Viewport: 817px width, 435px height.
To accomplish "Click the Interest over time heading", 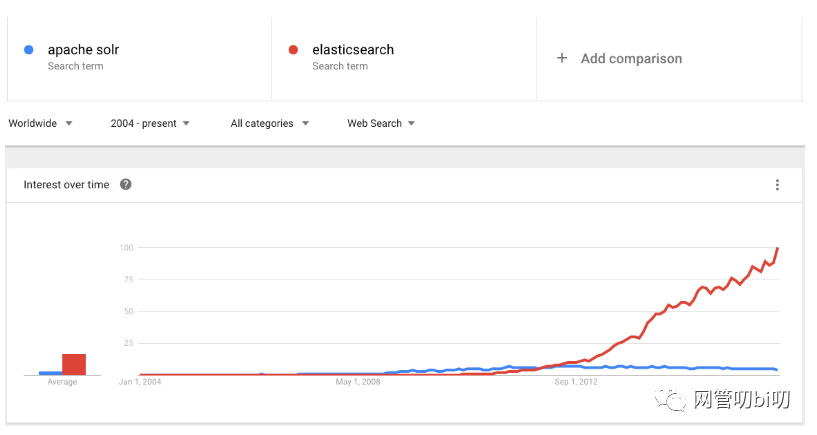I will 66,185.
